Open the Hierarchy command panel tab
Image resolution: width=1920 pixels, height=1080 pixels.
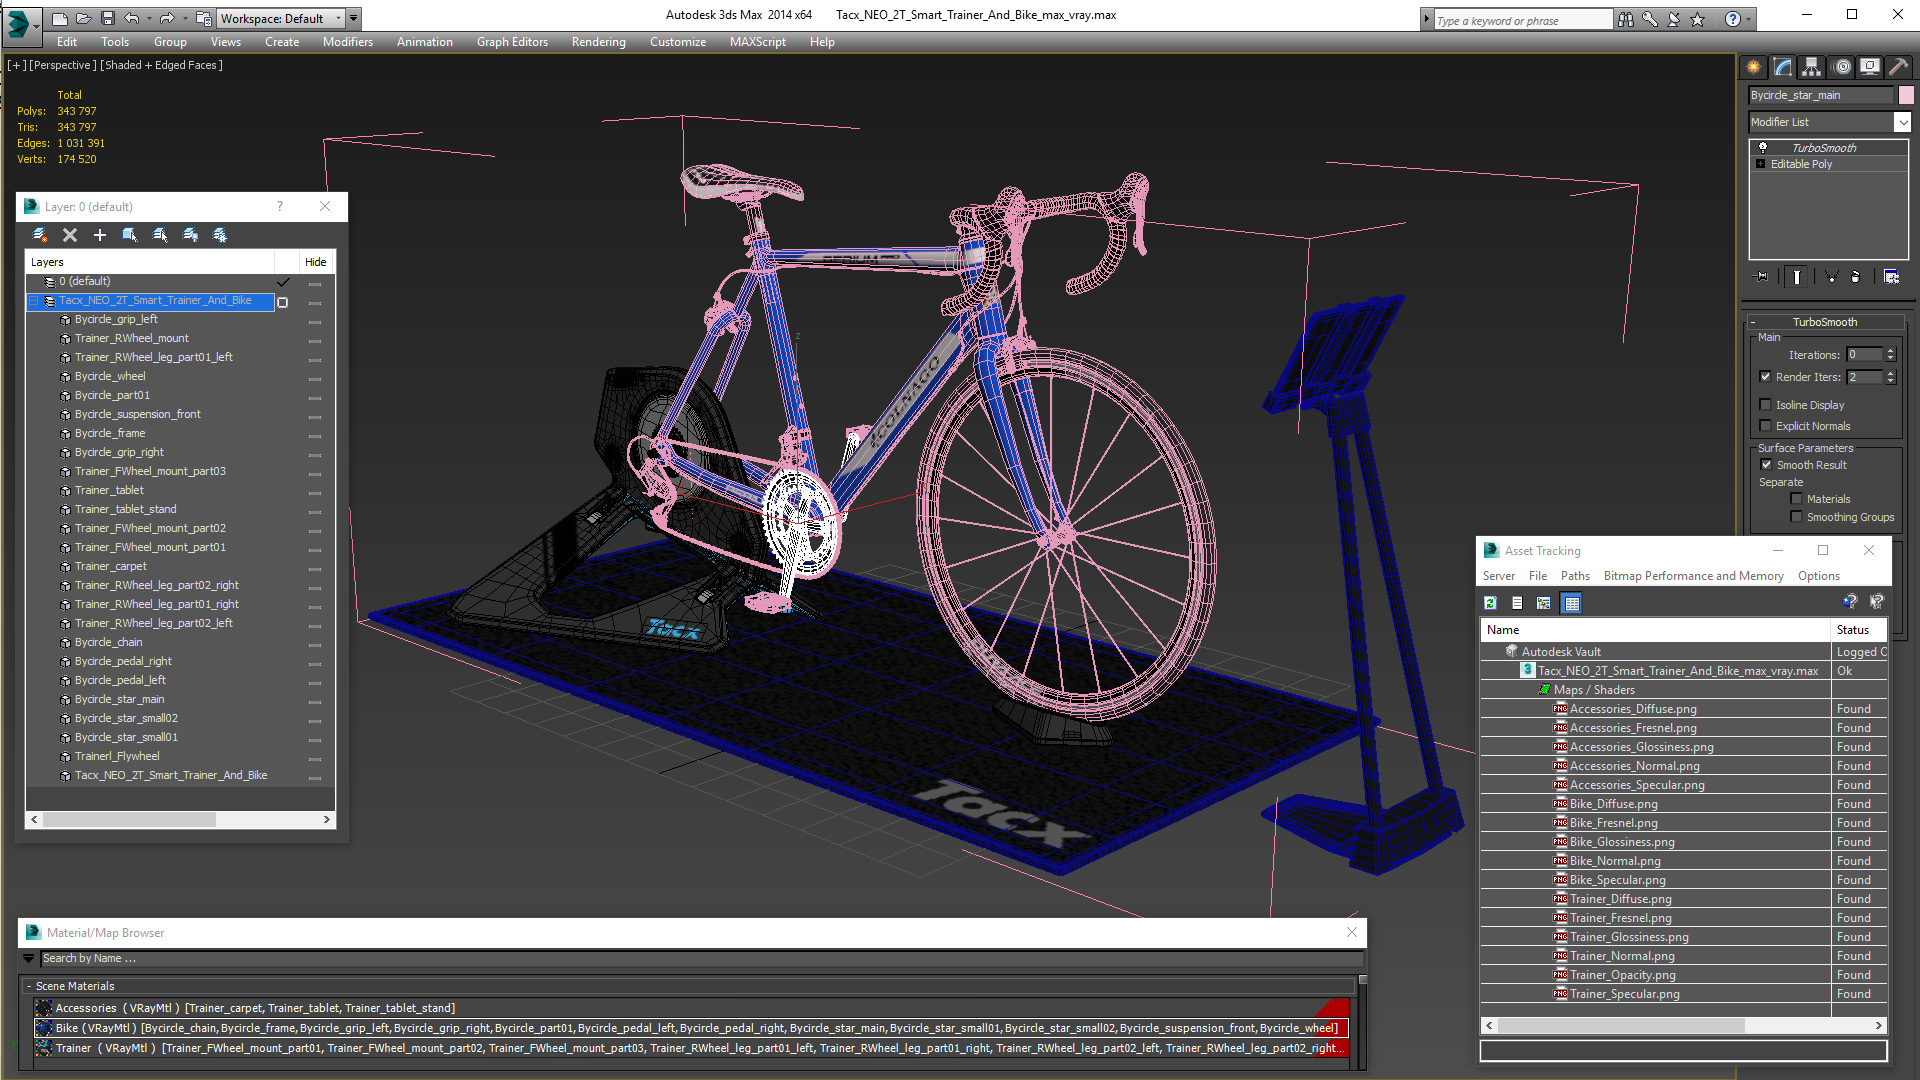click(1811, 67)
